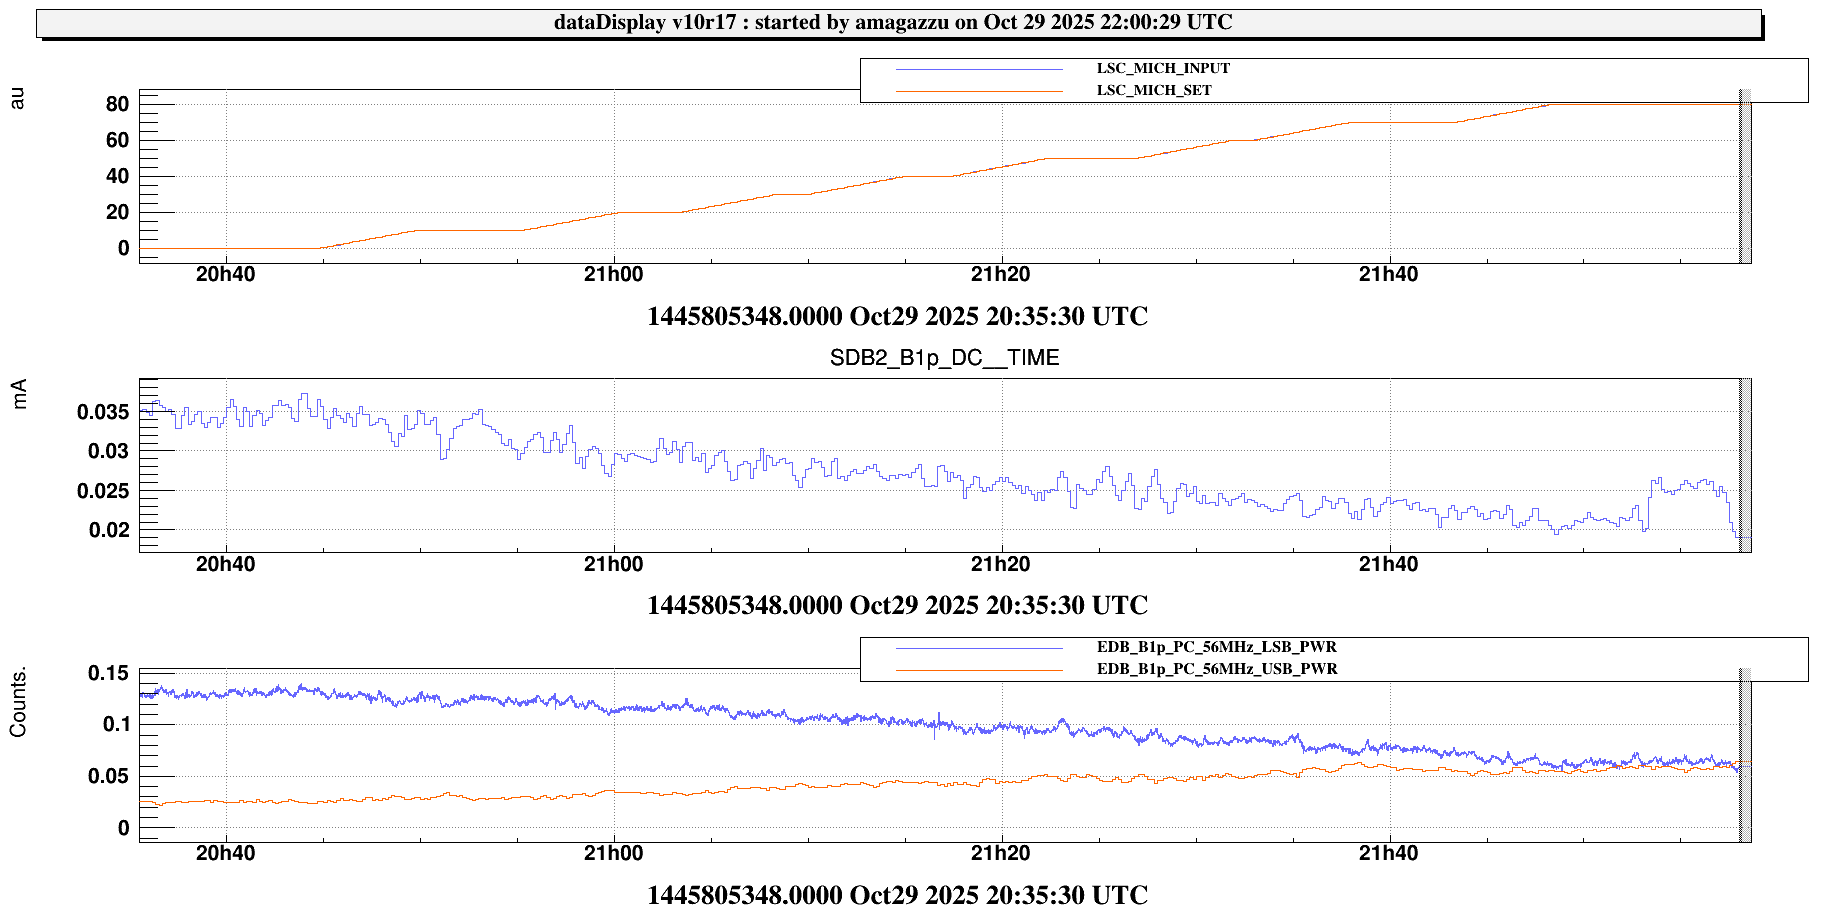The height and width of the screenshot is (919, 1826).
Task: Click the 20h40 tick label on top plot
Action: pyautogui.click(x=225, y=275)
